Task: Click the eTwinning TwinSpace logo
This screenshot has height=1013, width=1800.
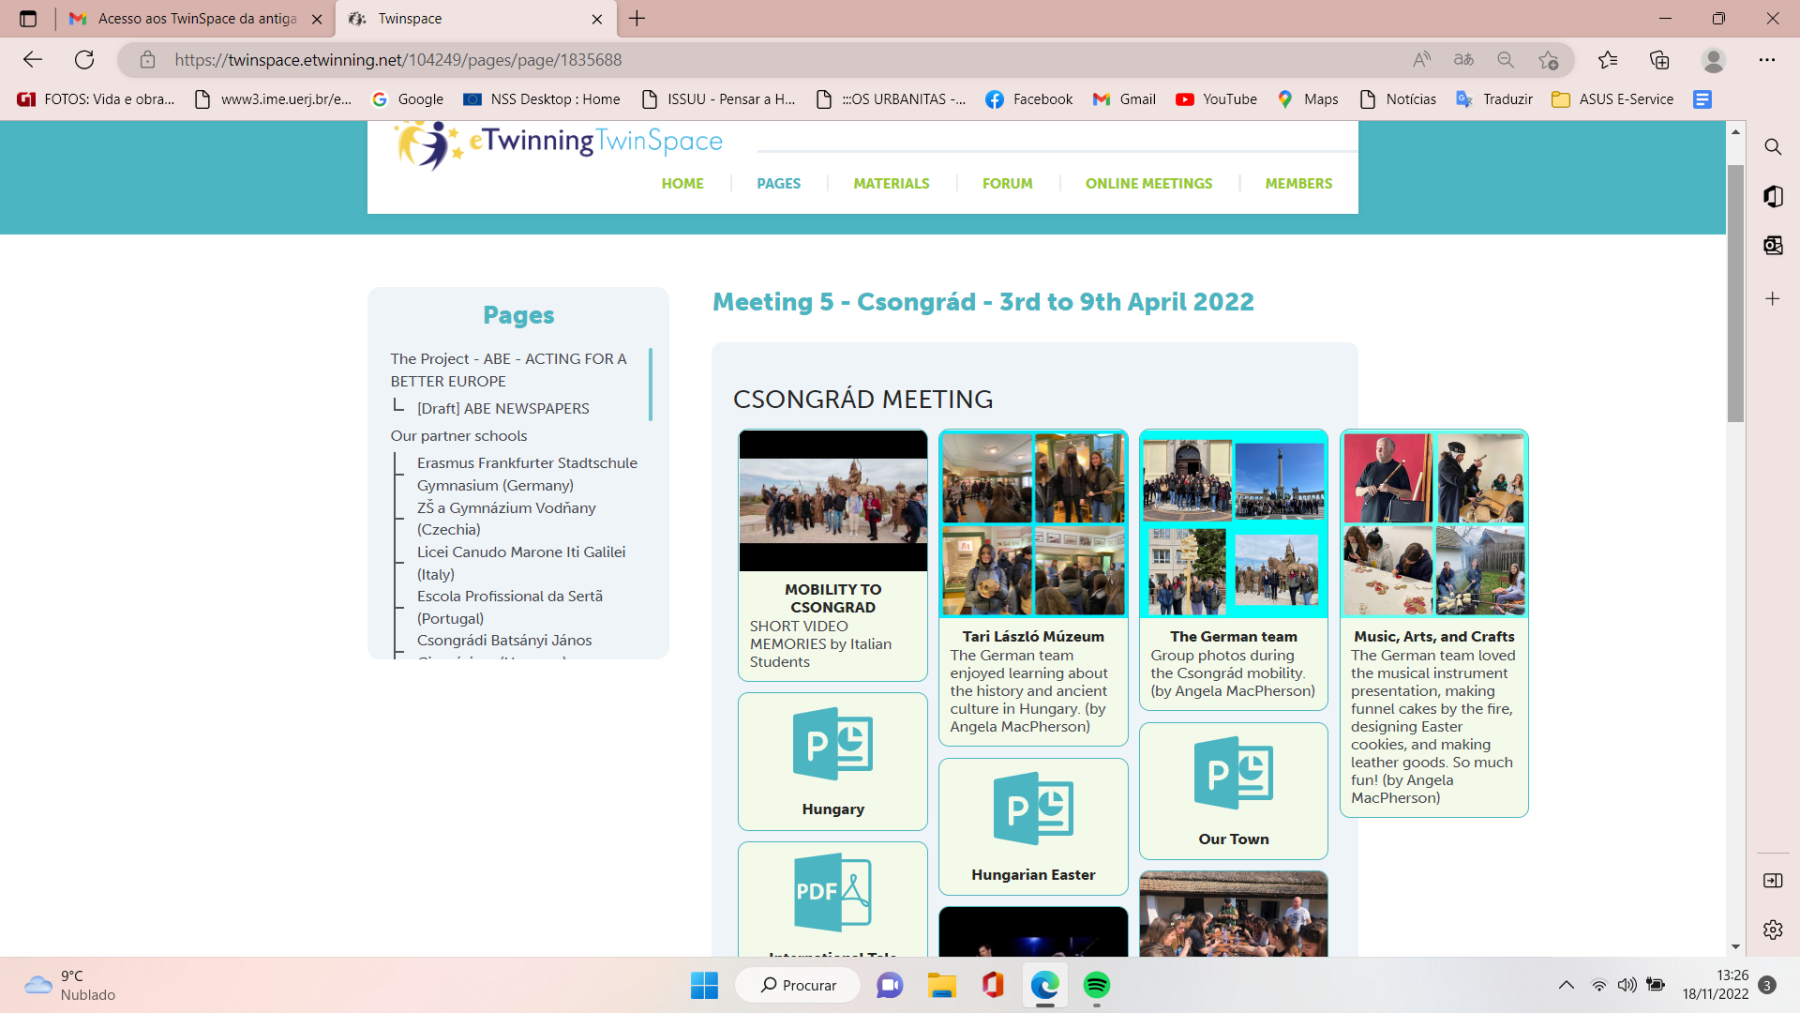Action: (558, 143)
